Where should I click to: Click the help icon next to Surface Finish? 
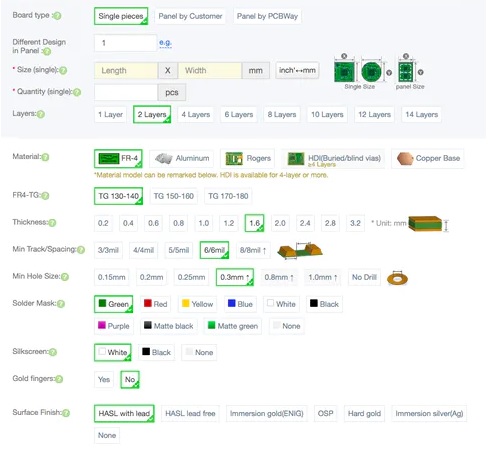[x=66, y=413]
